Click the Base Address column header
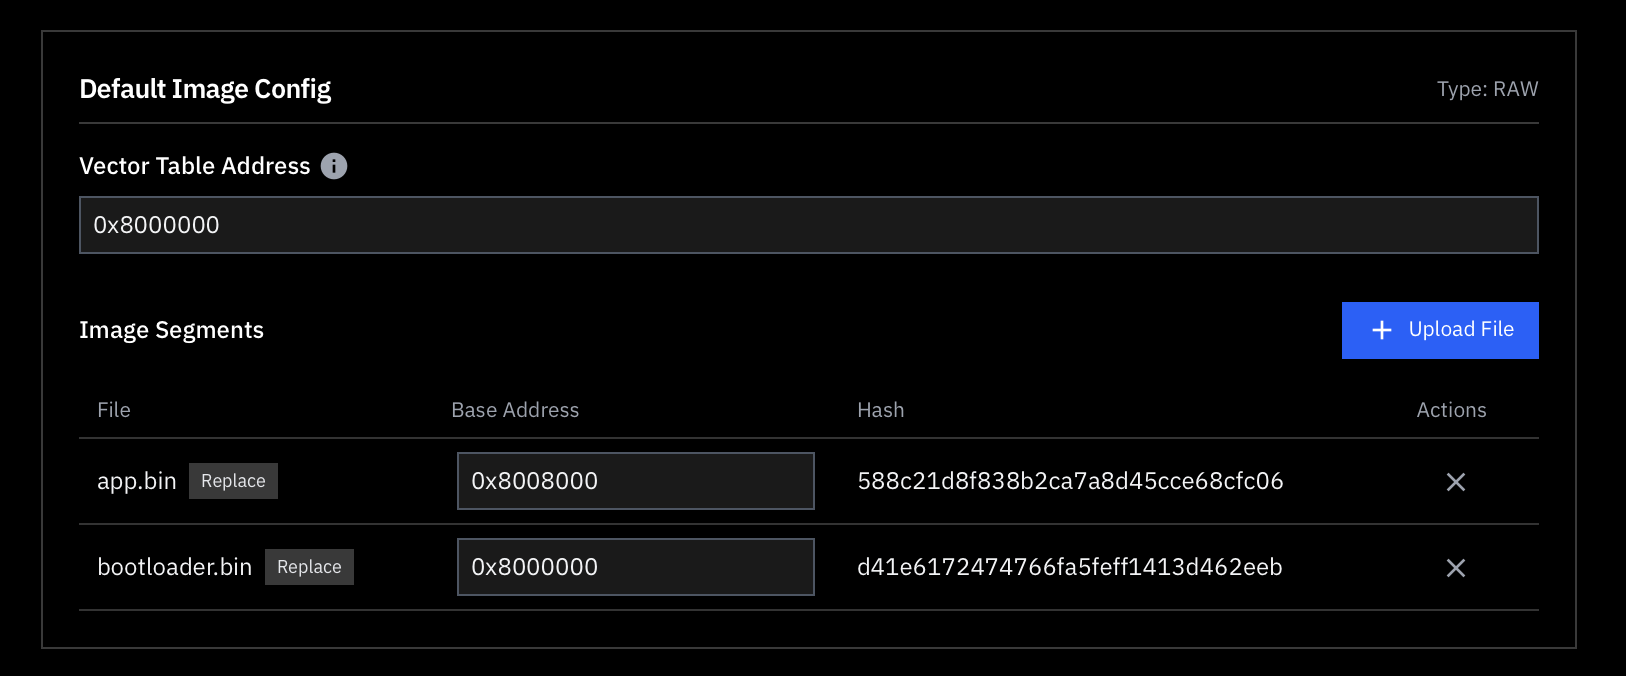This screenshot has width=1626, height=676. coord(515,410)
